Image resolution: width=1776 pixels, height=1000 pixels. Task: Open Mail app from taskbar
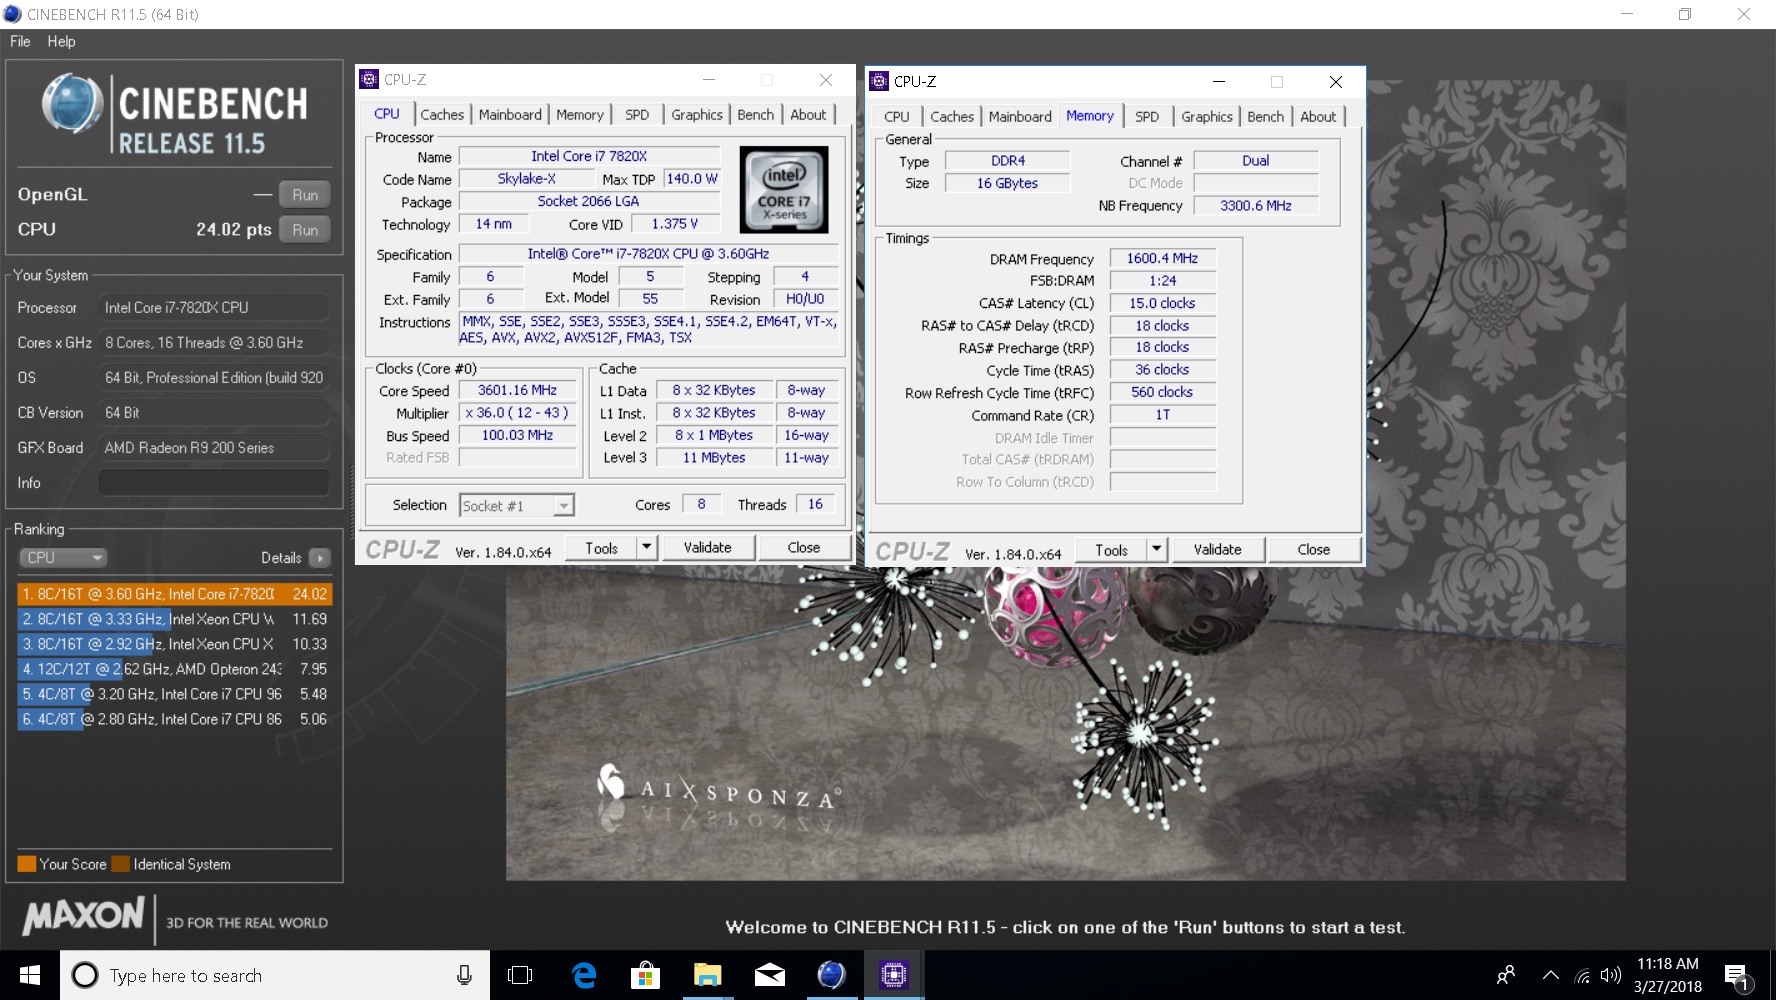tap(770, 975)
